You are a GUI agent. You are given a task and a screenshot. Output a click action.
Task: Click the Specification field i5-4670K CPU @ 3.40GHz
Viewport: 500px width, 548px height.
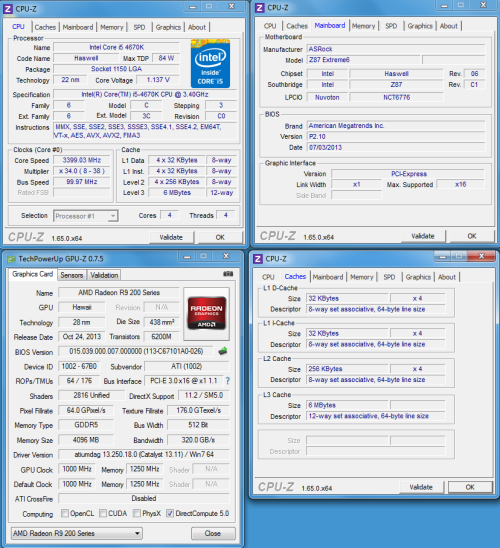click(145, 94)
